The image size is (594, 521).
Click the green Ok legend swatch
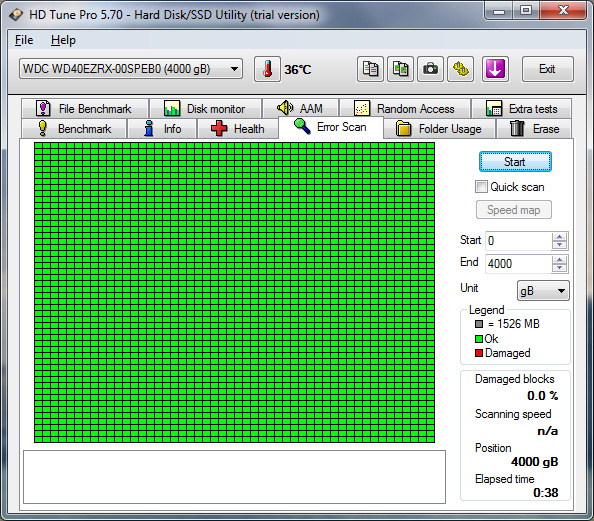coord(479,339)
